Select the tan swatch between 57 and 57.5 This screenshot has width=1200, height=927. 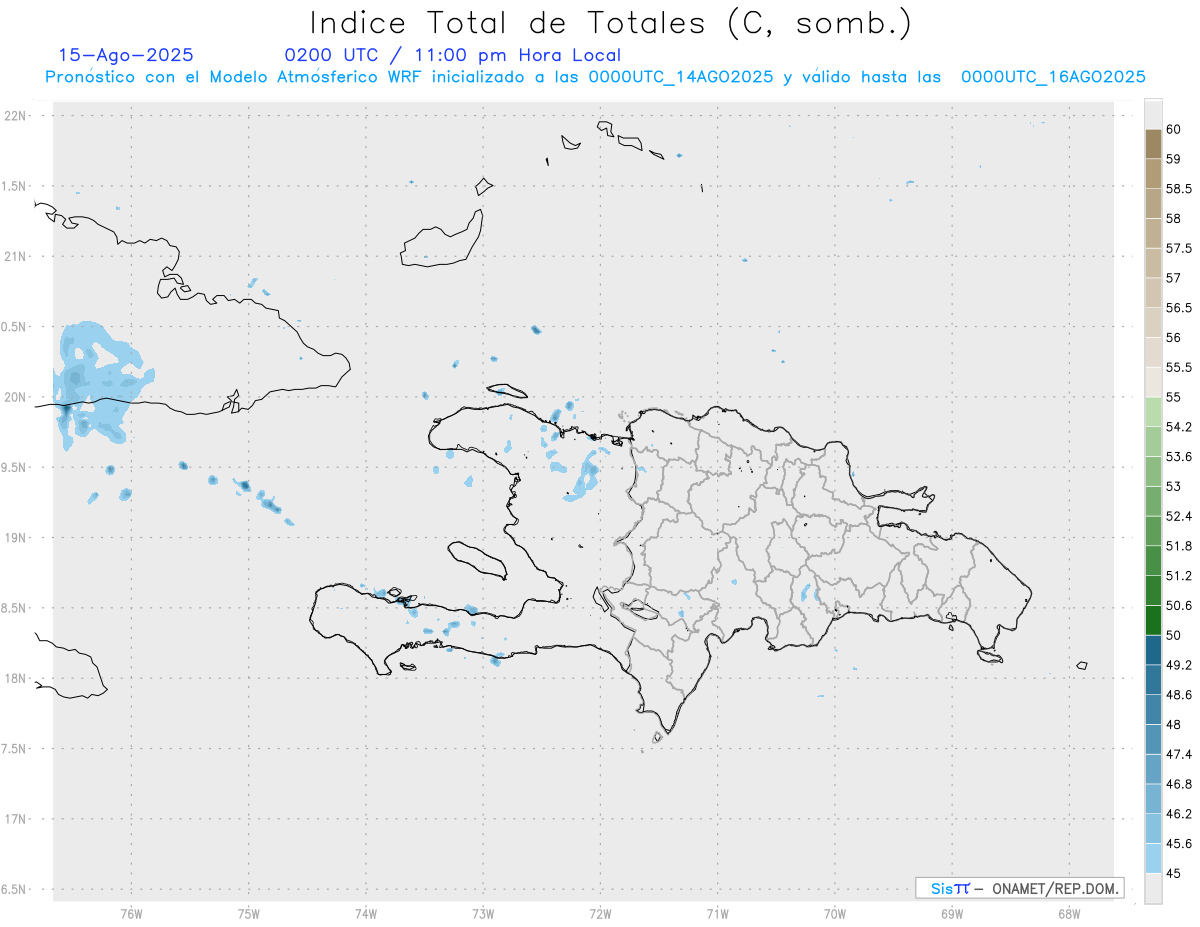(1153, 263)
